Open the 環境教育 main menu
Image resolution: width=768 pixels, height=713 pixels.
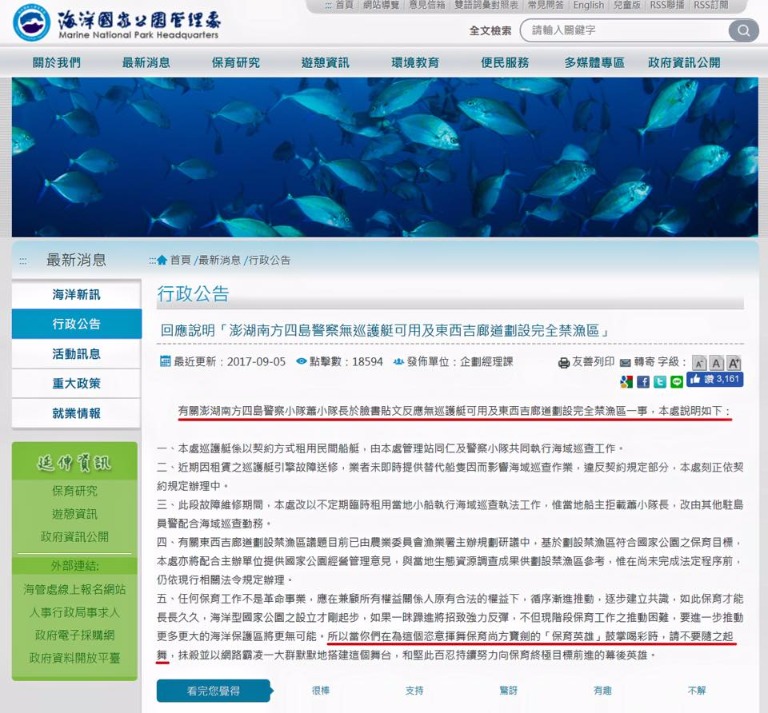pyautogui.click(x=415, y=63)
